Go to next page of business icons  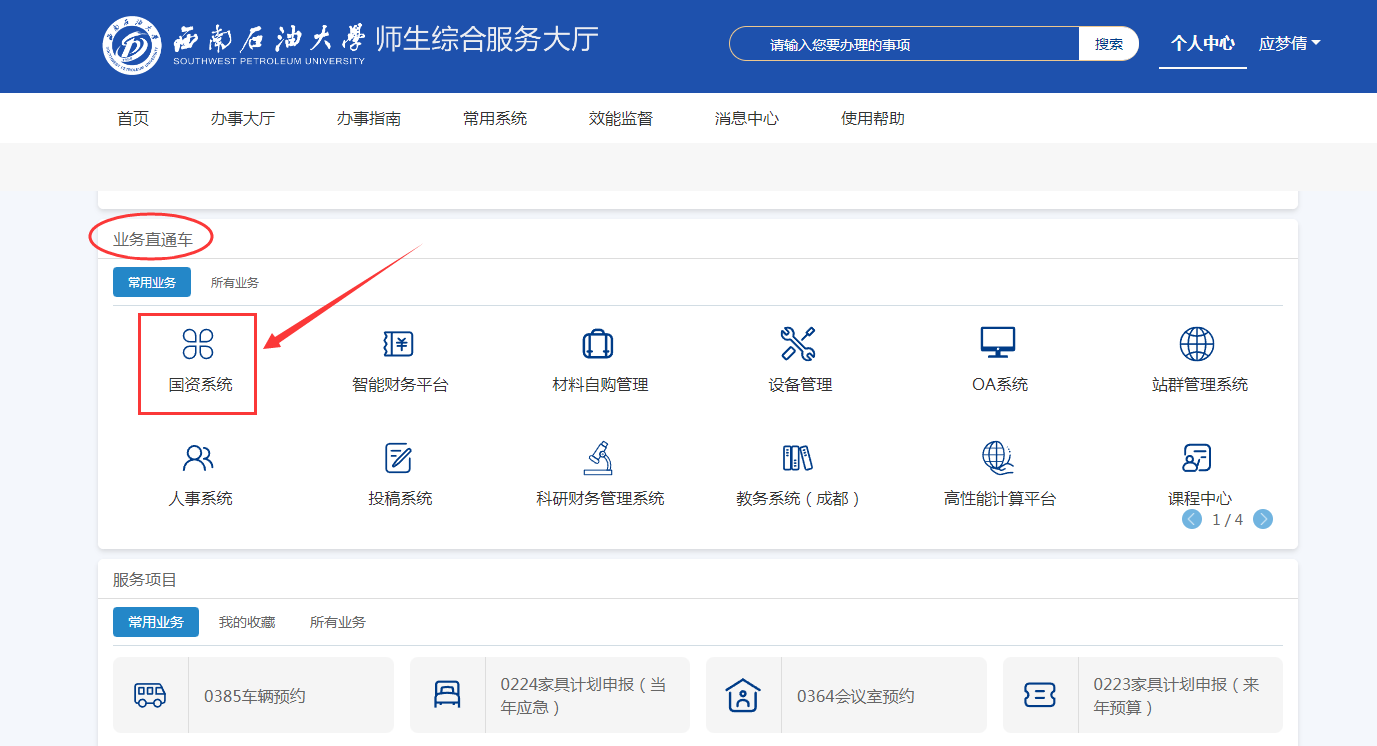pyautogui.click(x=1263, y=519)
